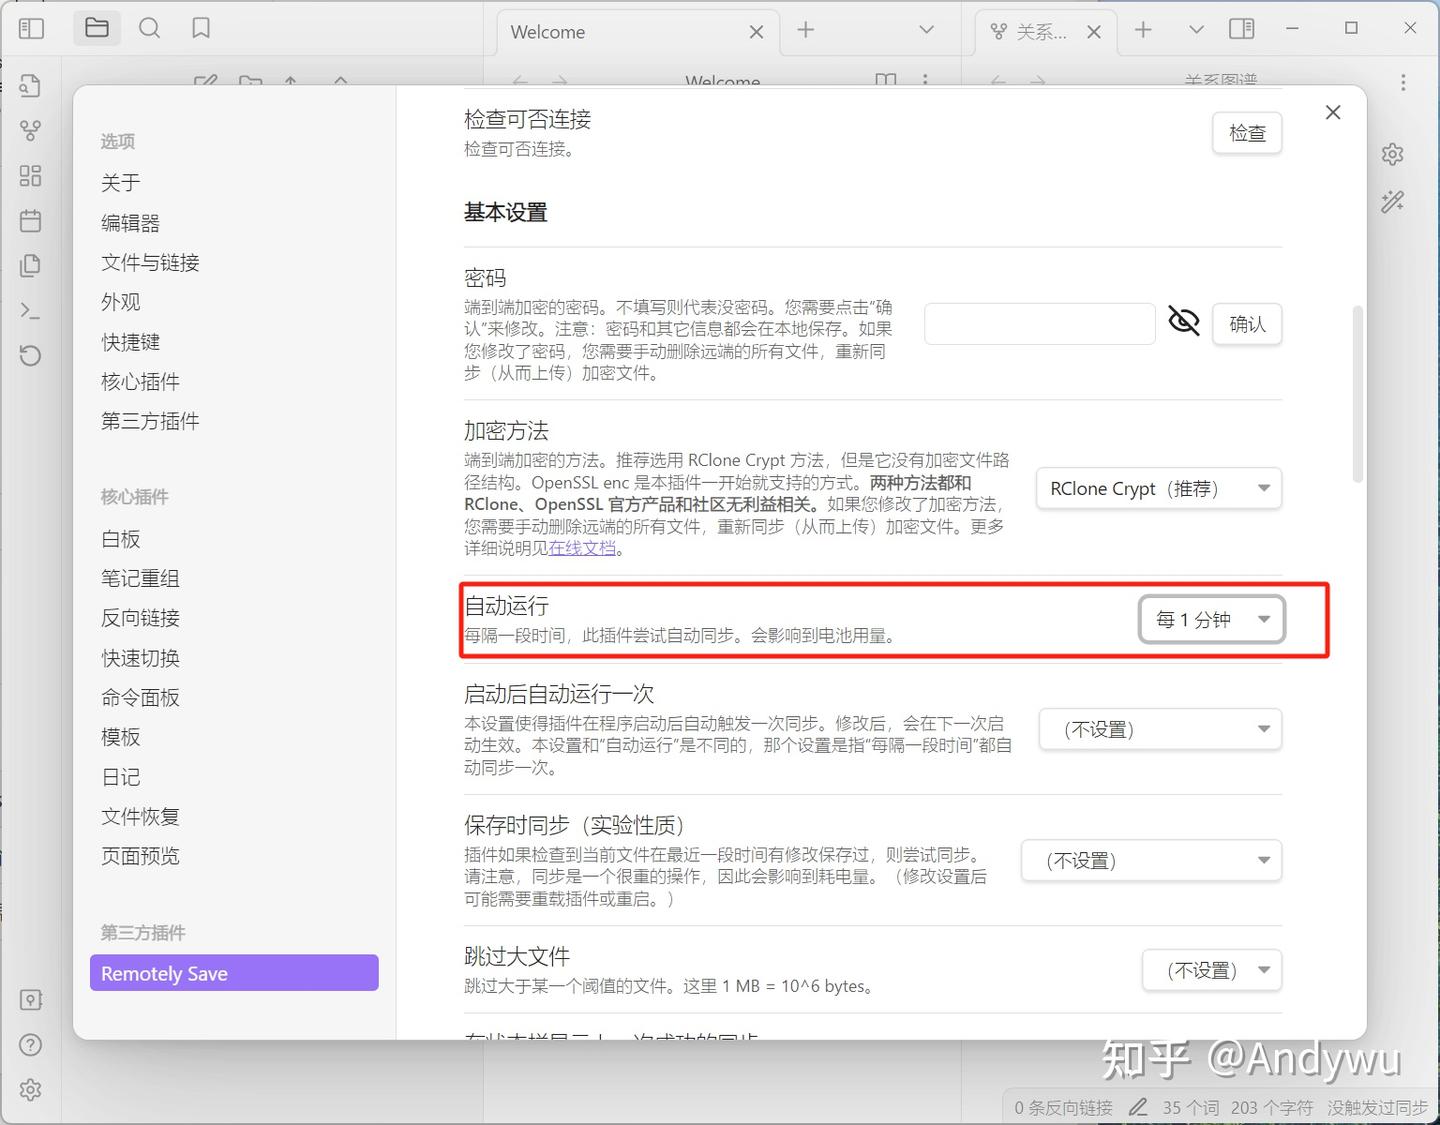Viewport: 1440px width, 1125px height.
Task: Open the graph view icon in the ribbon
Action: pyautogui.click(x=30, y=130)
